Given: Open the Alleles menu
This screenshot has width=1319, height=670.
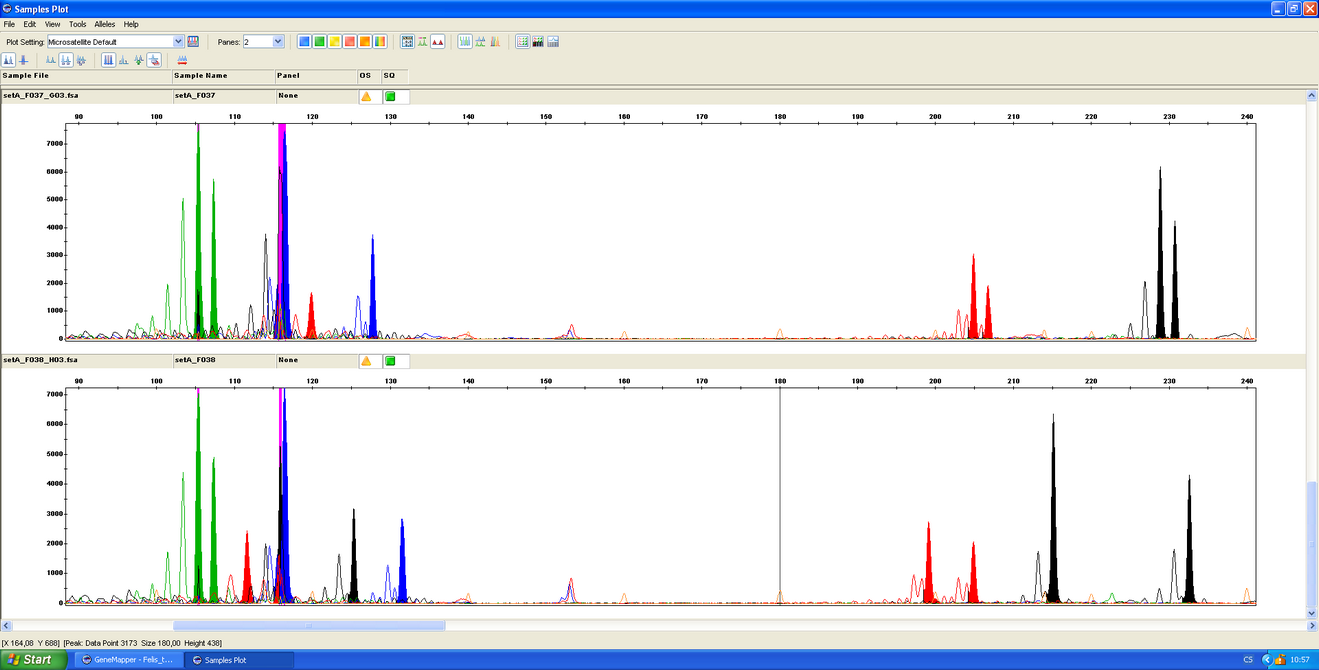Looking at the screenshot, I should (104, 24).
